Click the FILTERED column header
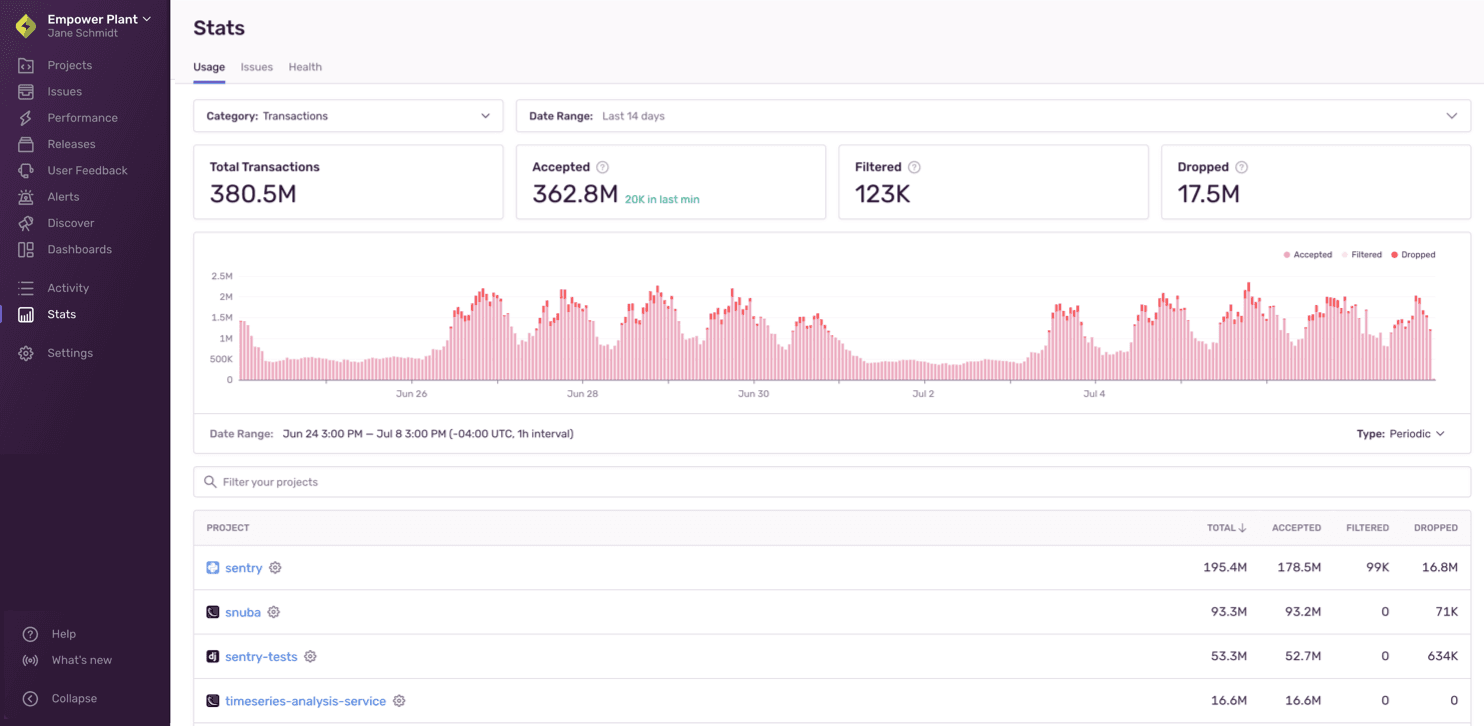The width and height of the screenshot is (1484, 726). tap(1367, 528)
